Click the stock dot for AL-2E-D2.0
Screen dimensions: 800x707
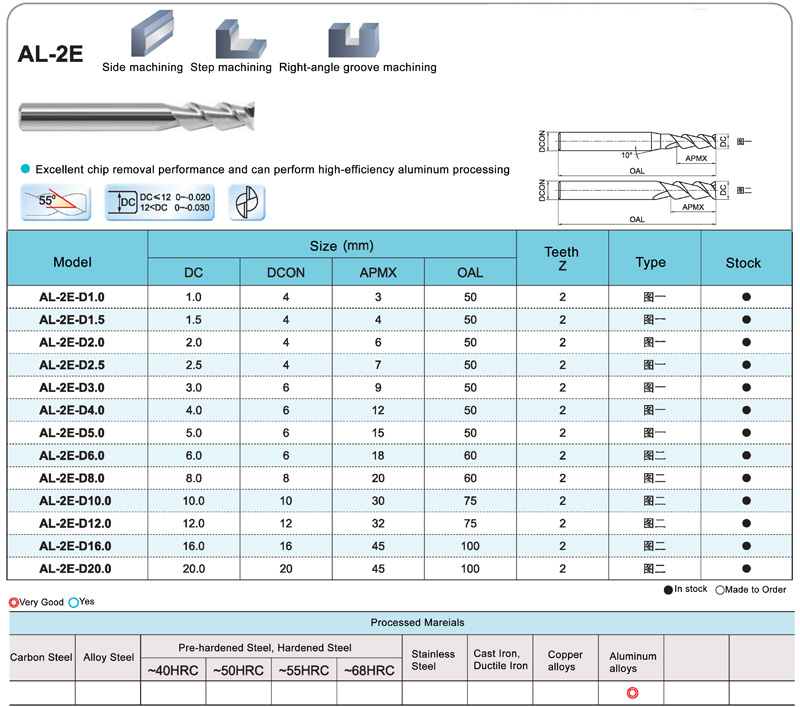(746, 342)
